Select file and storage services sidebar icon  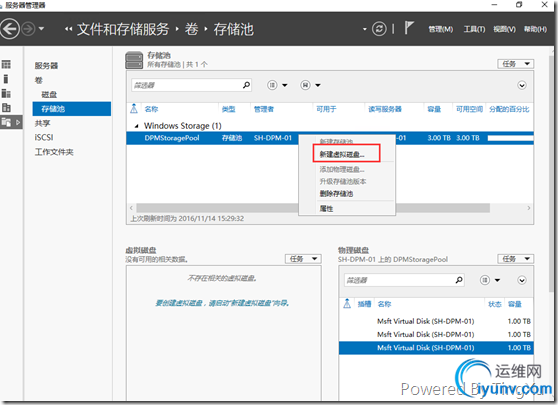[x=11, y=122]
